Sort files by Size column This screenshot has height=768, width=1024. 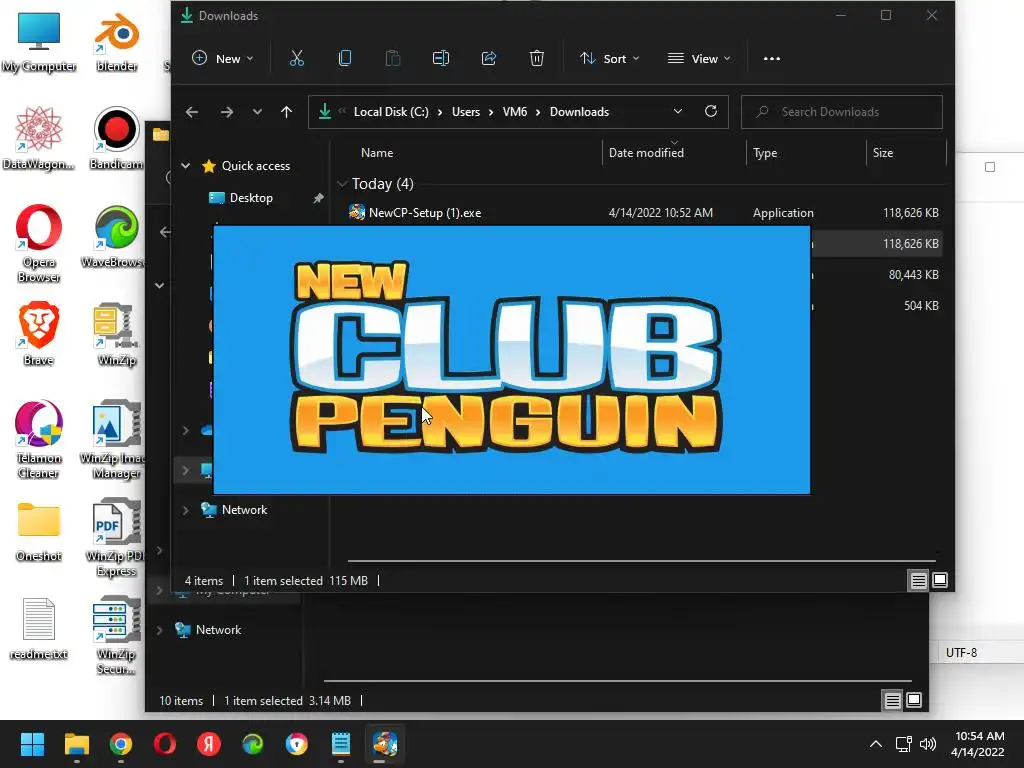pos(883,153)
